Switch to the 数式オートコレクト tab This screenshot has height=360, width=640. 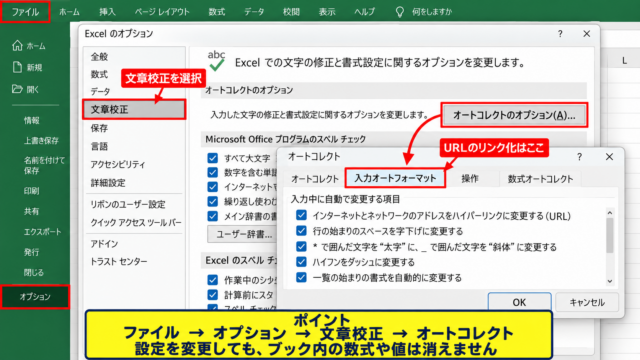point(540,179)
